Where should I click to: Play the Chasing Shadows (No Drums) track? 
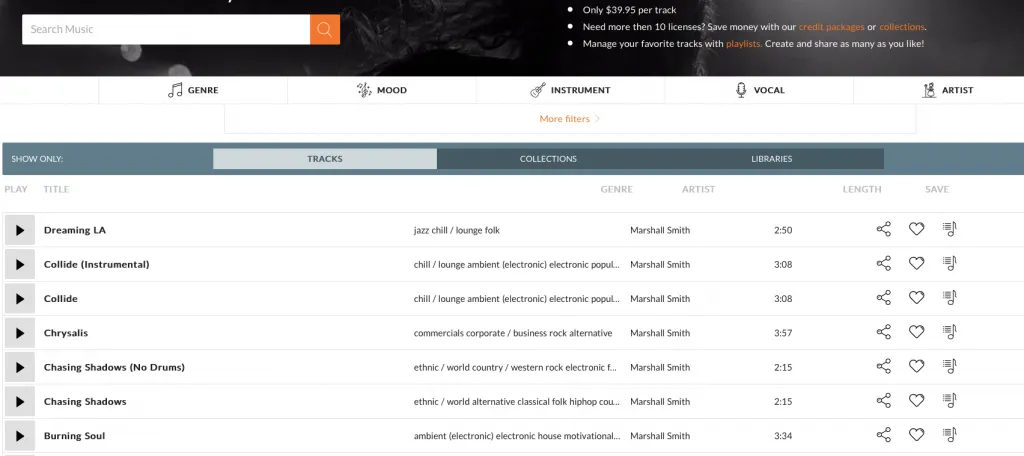pyautogui.click(x=20, y=367)
